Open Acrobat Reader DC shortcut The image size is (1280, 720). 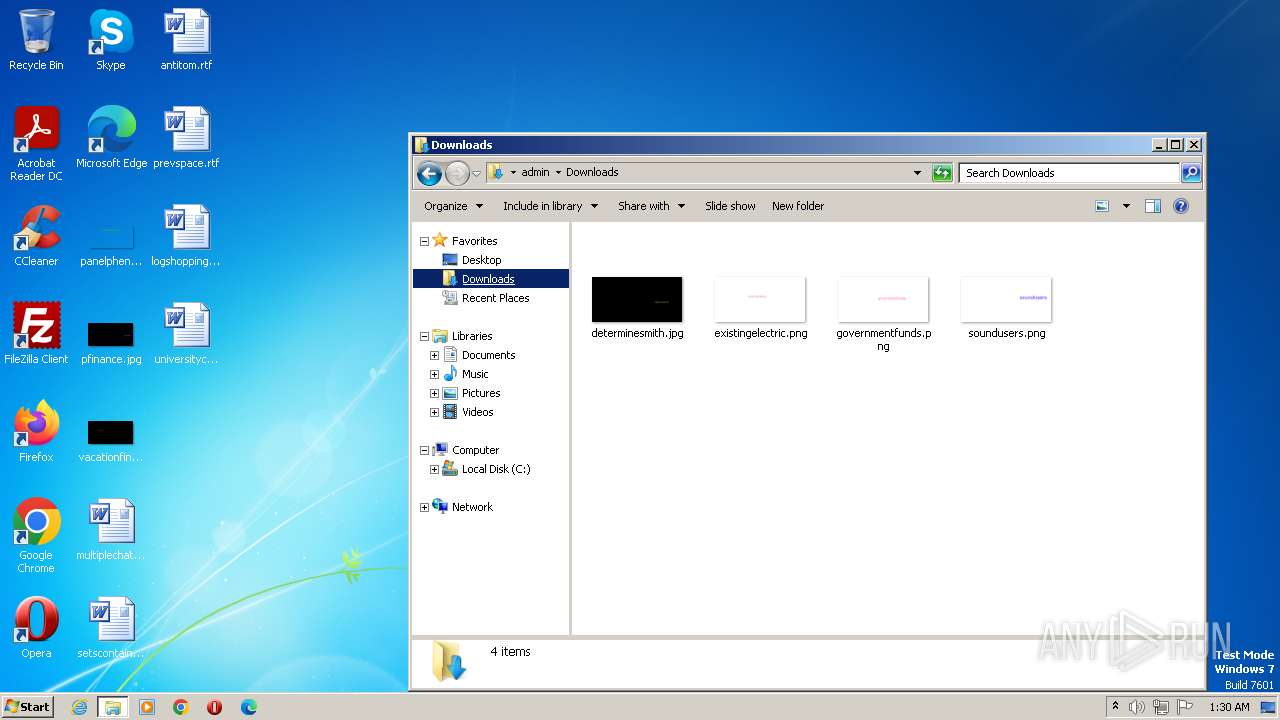click(36, 144)
